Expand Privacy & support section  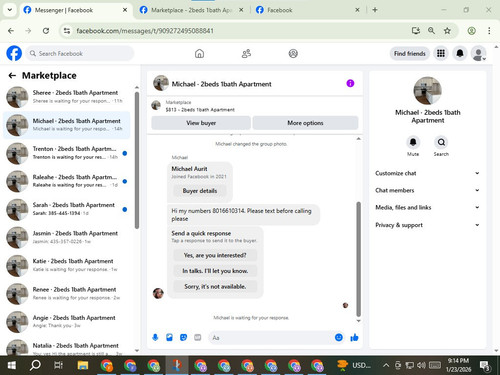click(x=427, y=225)
